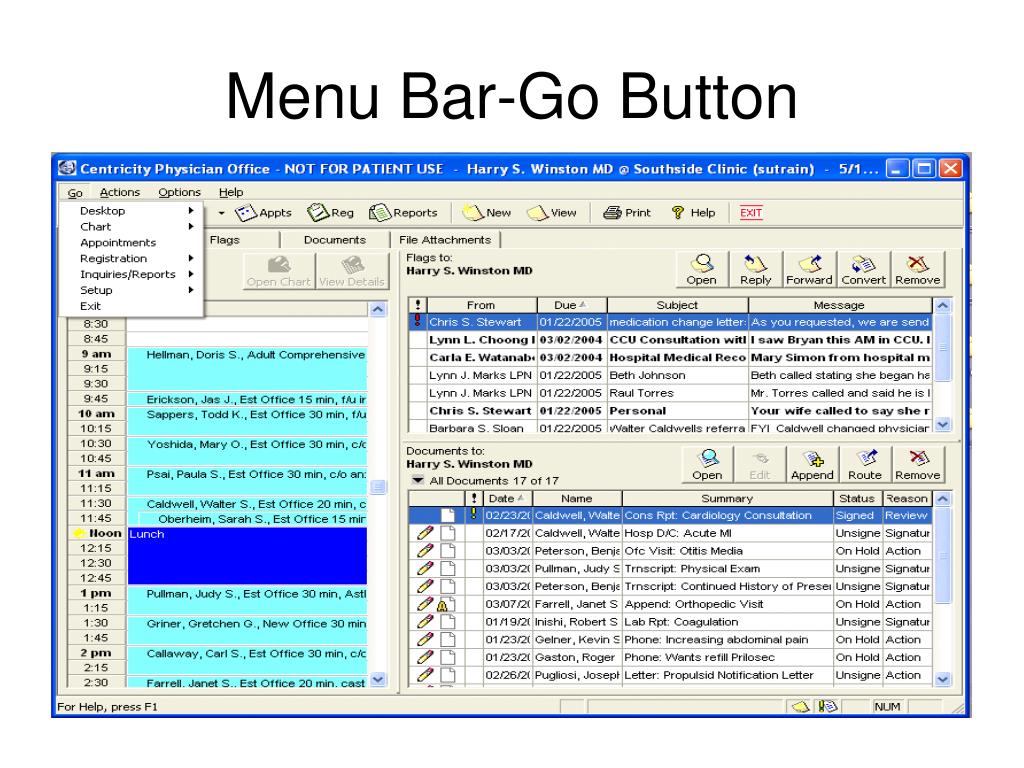Open the Appts toolbar icon

(x=263, y=213)
